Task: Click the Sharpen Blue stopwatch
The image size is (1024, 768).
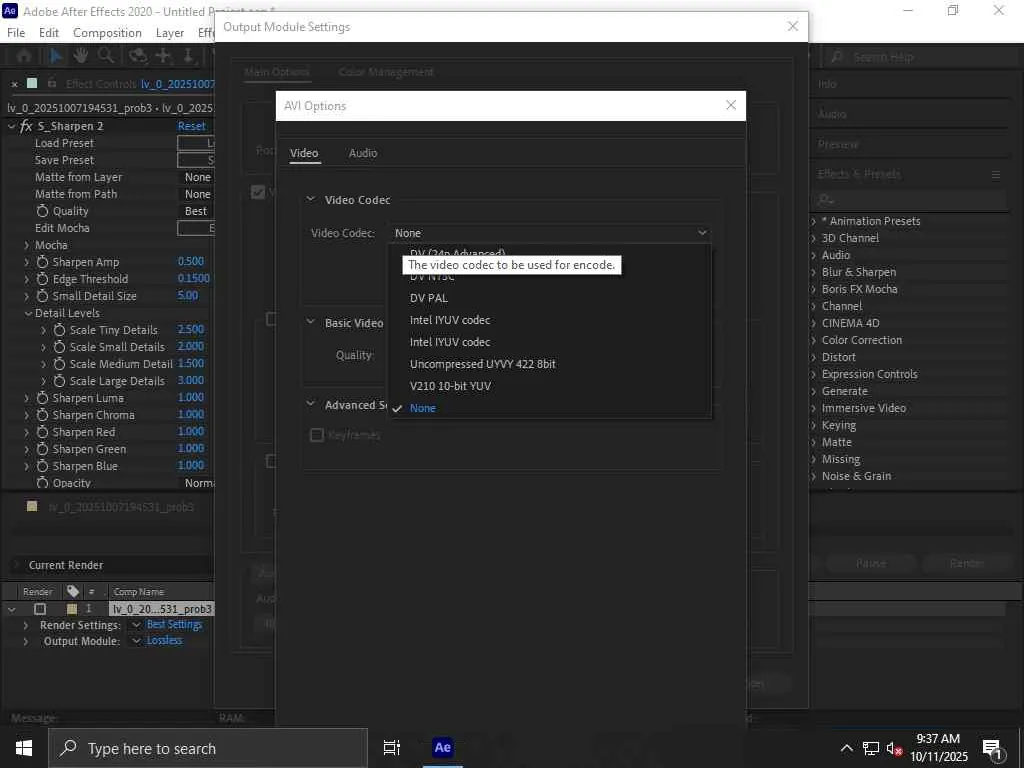Action: pos(42,466)
